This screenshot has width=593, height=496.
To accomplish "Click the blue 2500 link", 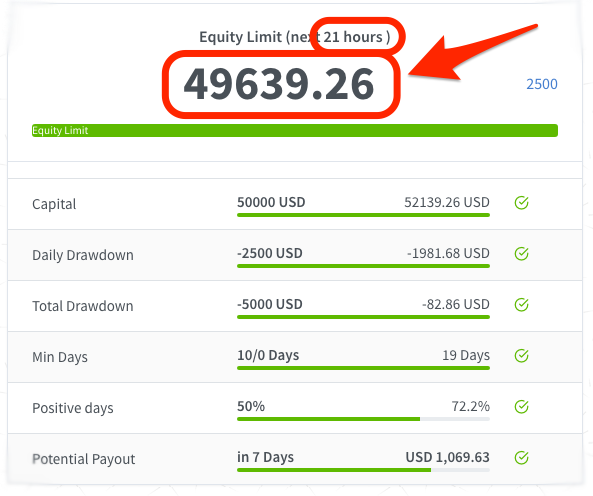I will click(542, 84).
